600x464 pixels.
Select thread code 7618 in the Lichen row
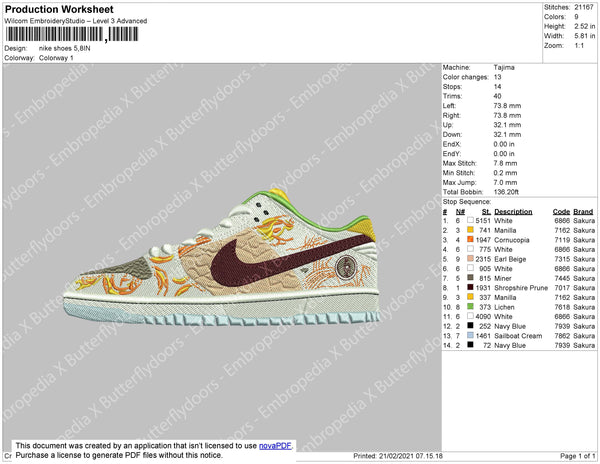coord(562,307)
